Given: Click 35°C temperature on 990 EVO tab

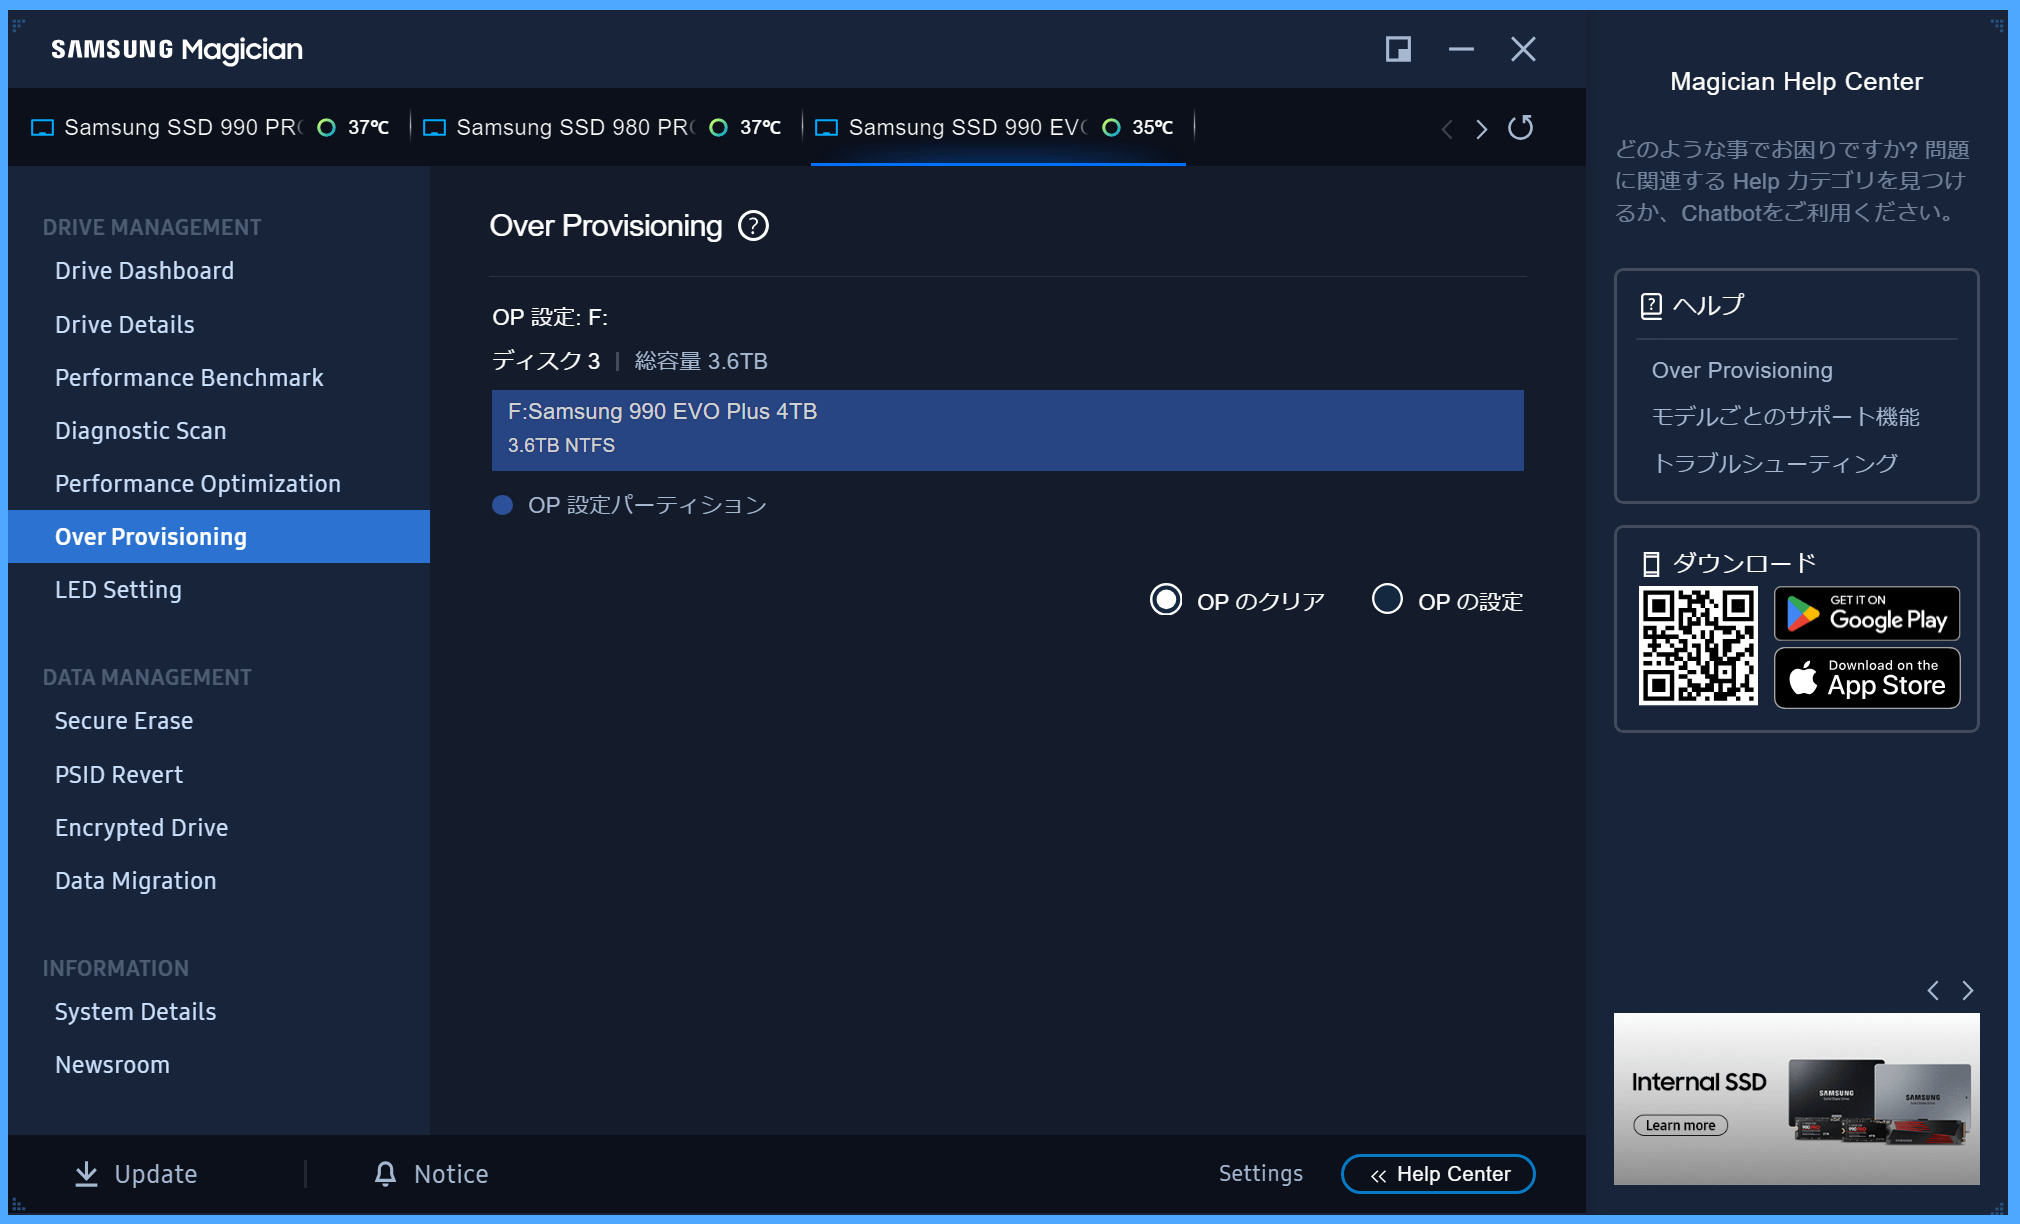Looking at the screenshot, I should coord(1152,128).
